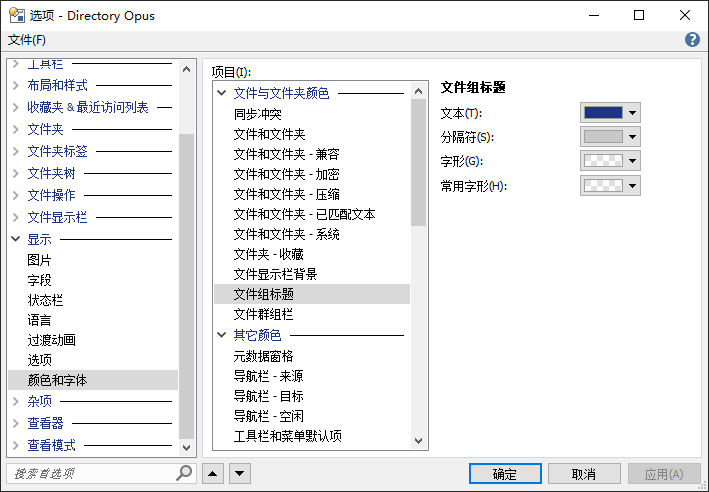Click the category tree scrollbar up arrow
Viewport: 709px width, 492px height.
point(186,70)
